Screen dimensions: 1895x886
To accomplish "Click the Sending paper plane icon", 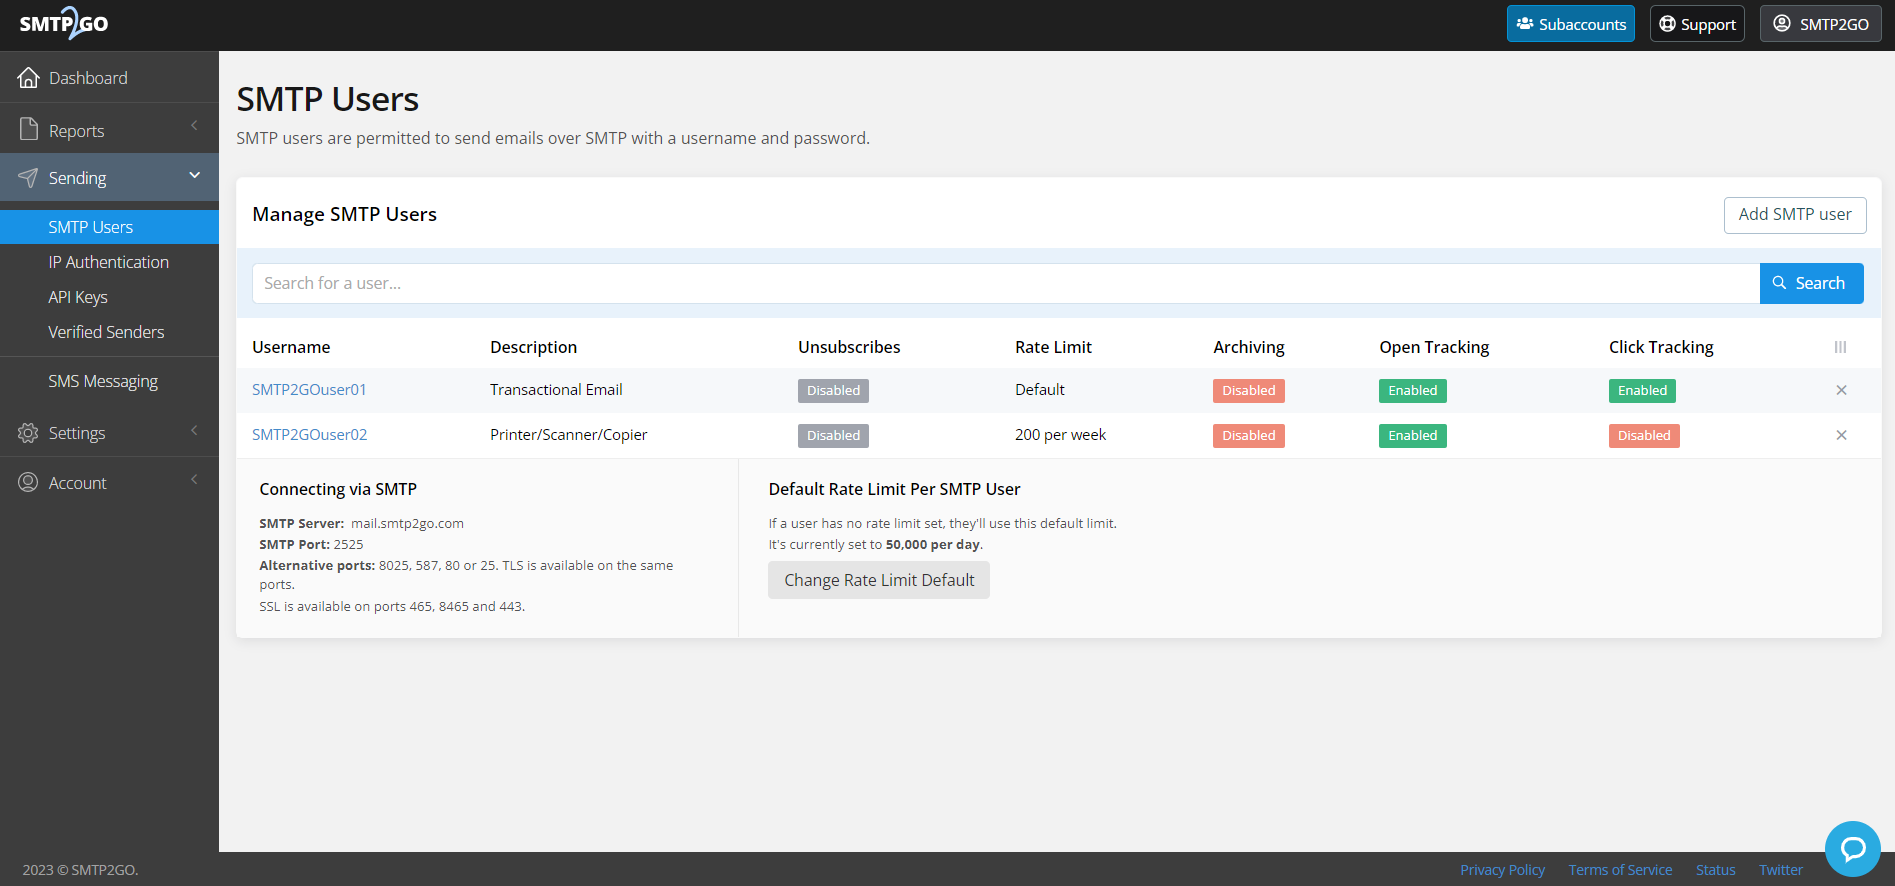I will click(28, 177).
